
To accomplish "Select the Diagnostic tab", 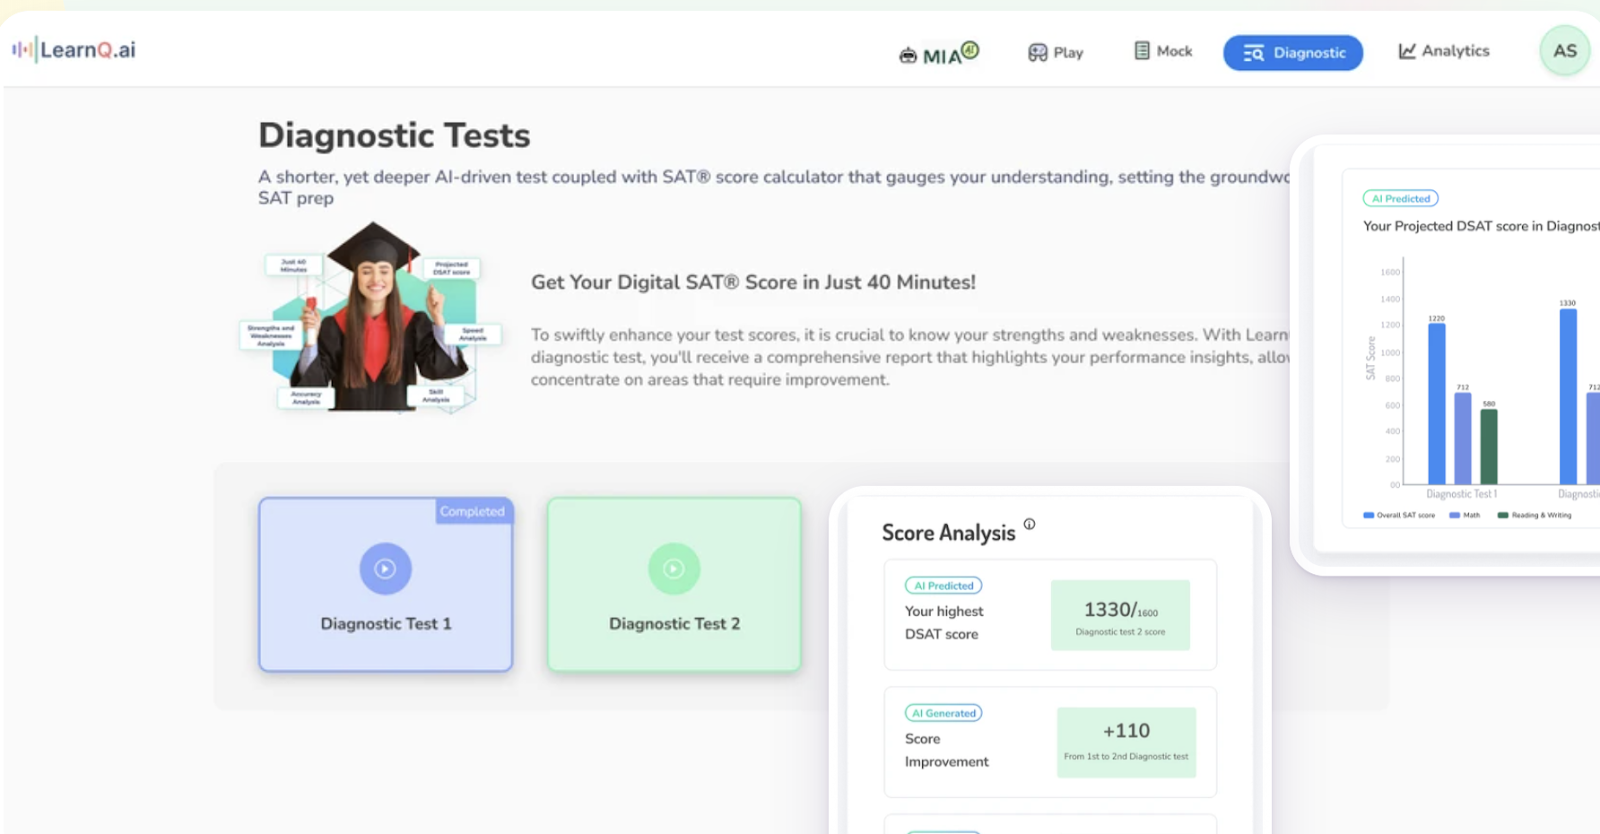I will coord(1293,53).
